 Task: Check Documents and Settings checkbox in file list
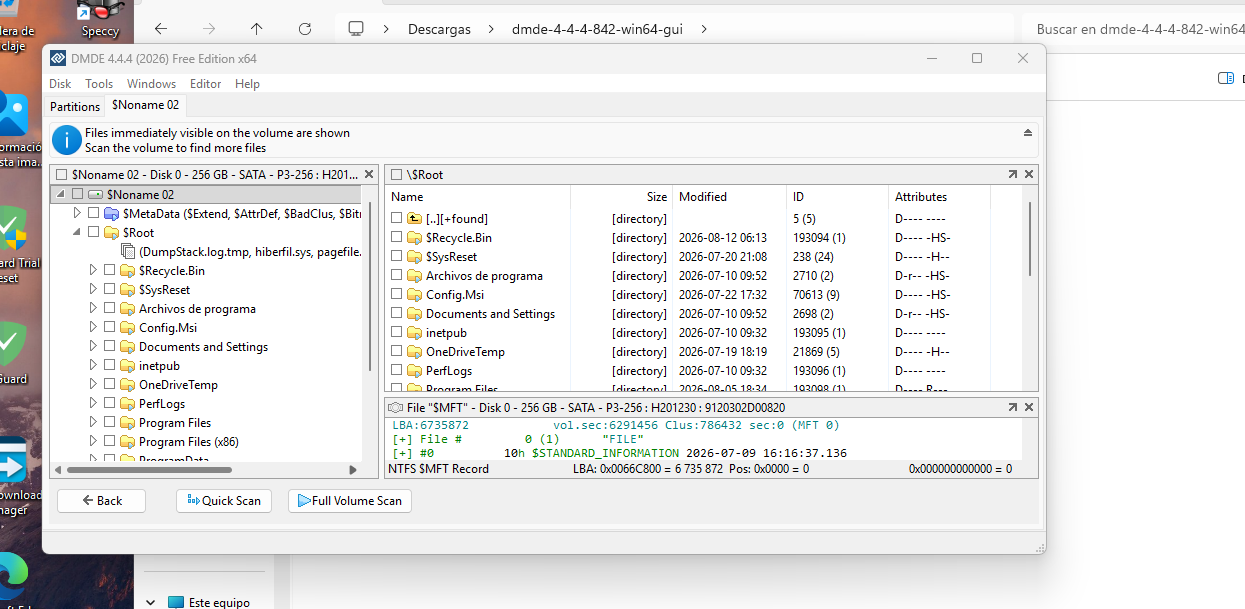397,313
